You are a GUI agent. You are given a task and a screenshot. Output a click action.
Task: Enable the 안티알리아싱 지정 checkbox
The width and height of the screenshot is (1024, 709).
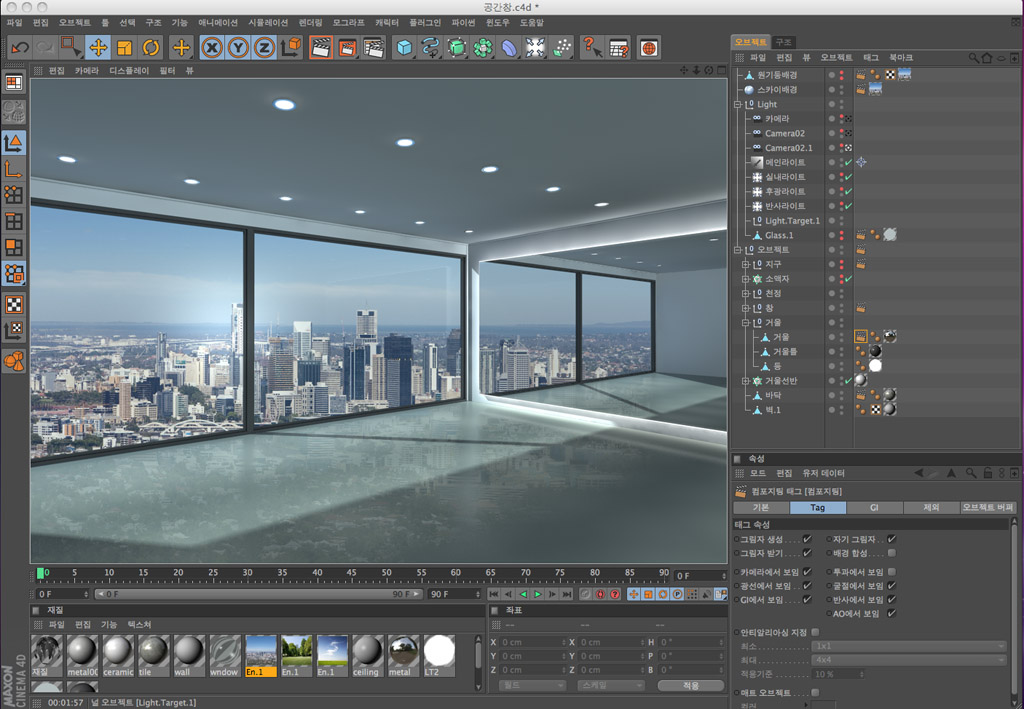815,632
